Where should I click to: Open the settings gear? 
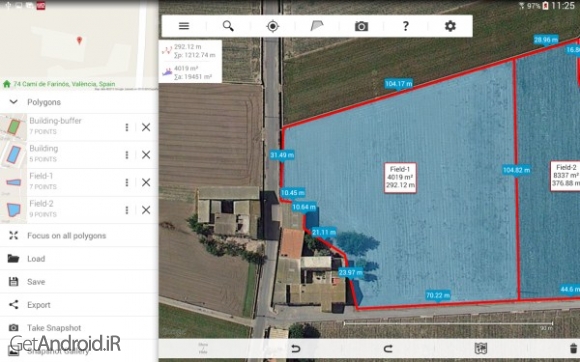click(x=450, y=26)
